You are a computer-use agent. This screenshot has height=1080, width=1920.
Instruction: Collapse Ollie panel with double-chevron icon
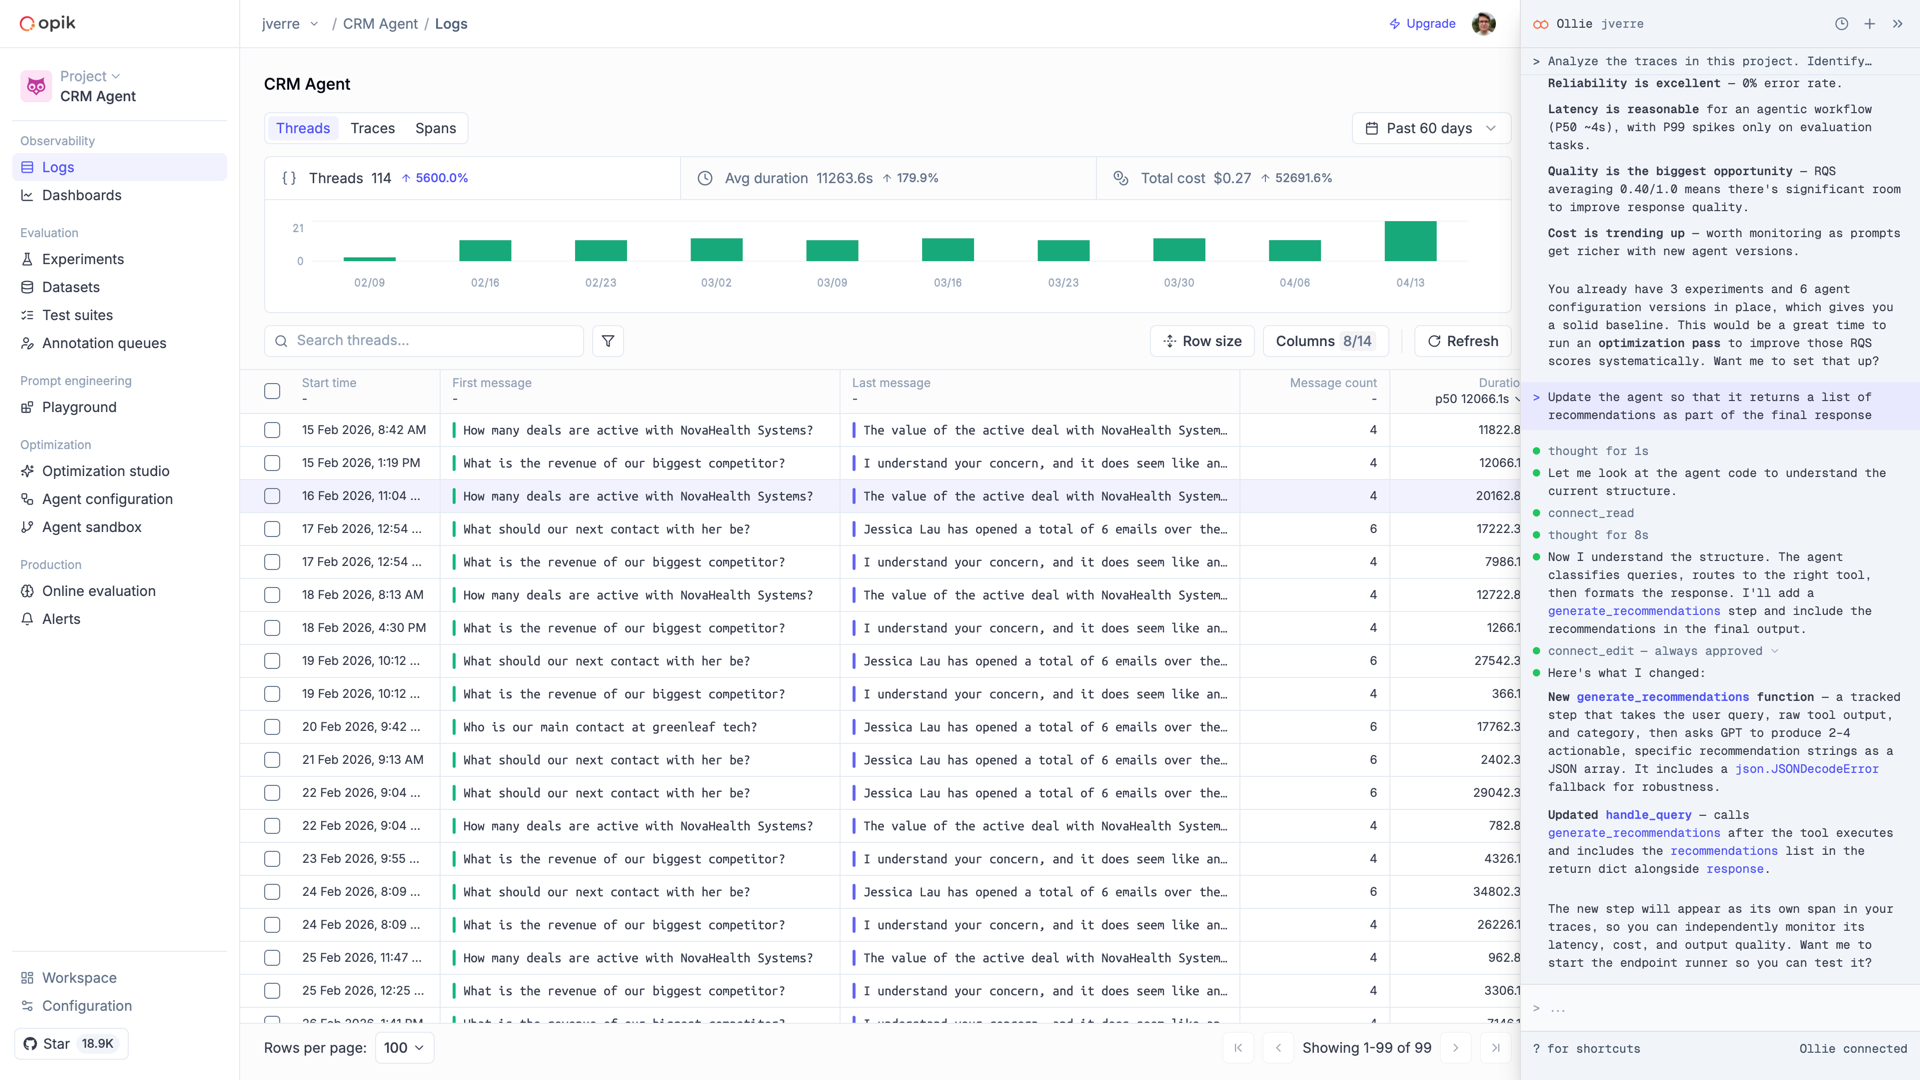click(1897, 24)
